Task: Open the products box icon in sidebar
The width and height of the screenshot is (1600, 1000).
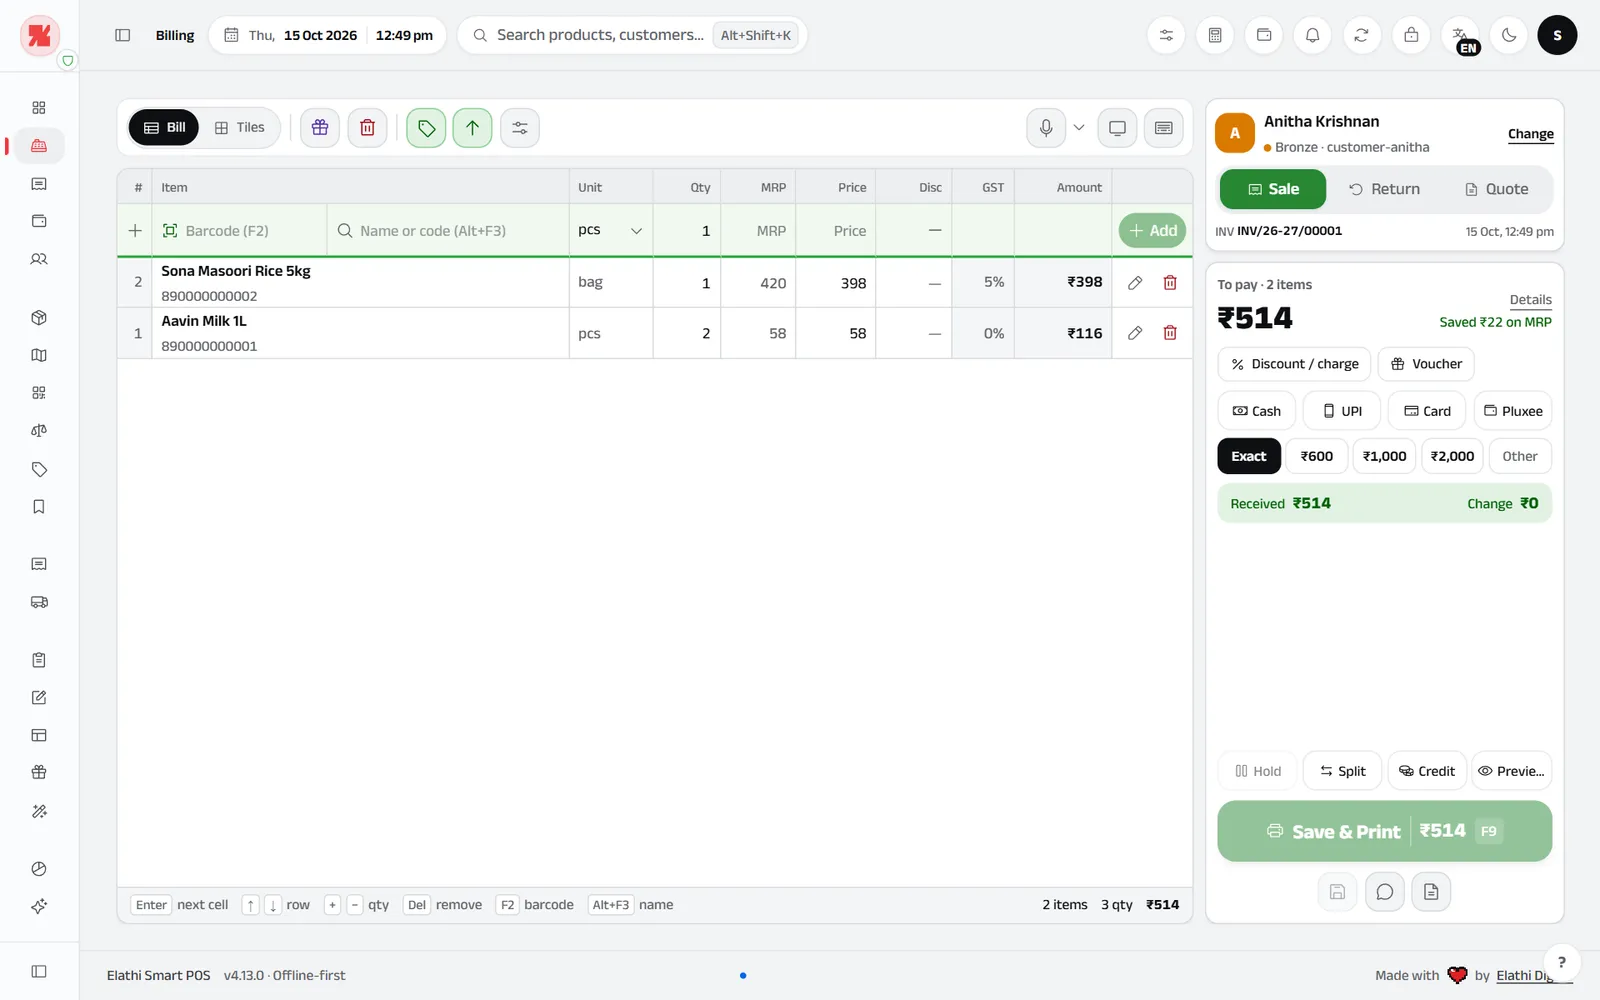Action: click(39, 318)
